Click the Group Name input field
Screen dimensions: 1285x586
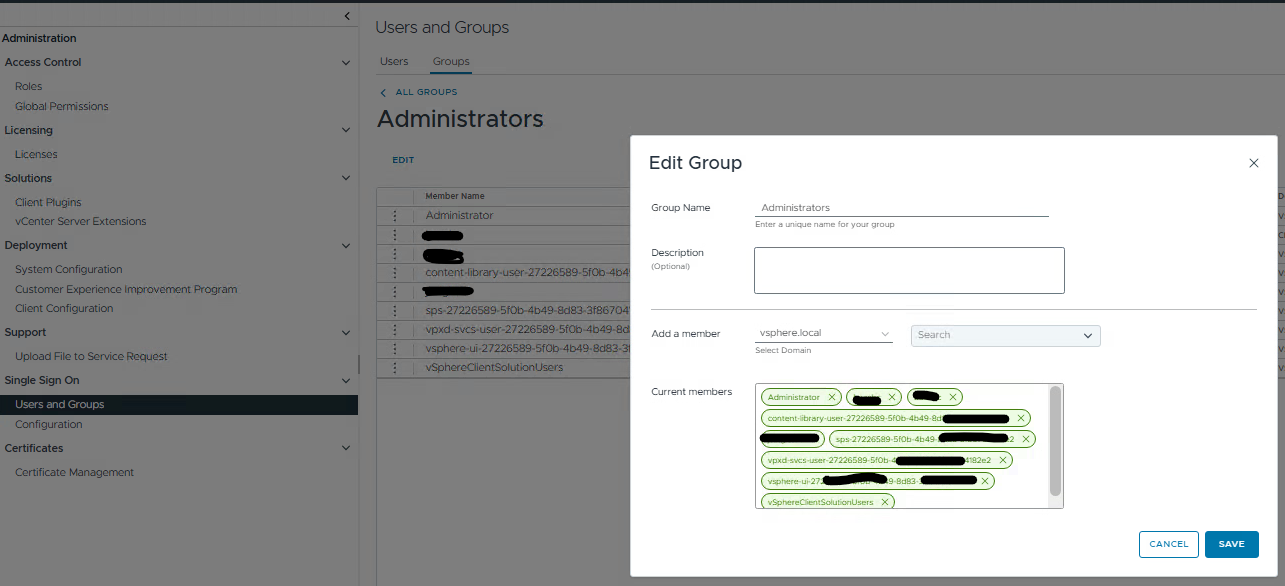902,207
